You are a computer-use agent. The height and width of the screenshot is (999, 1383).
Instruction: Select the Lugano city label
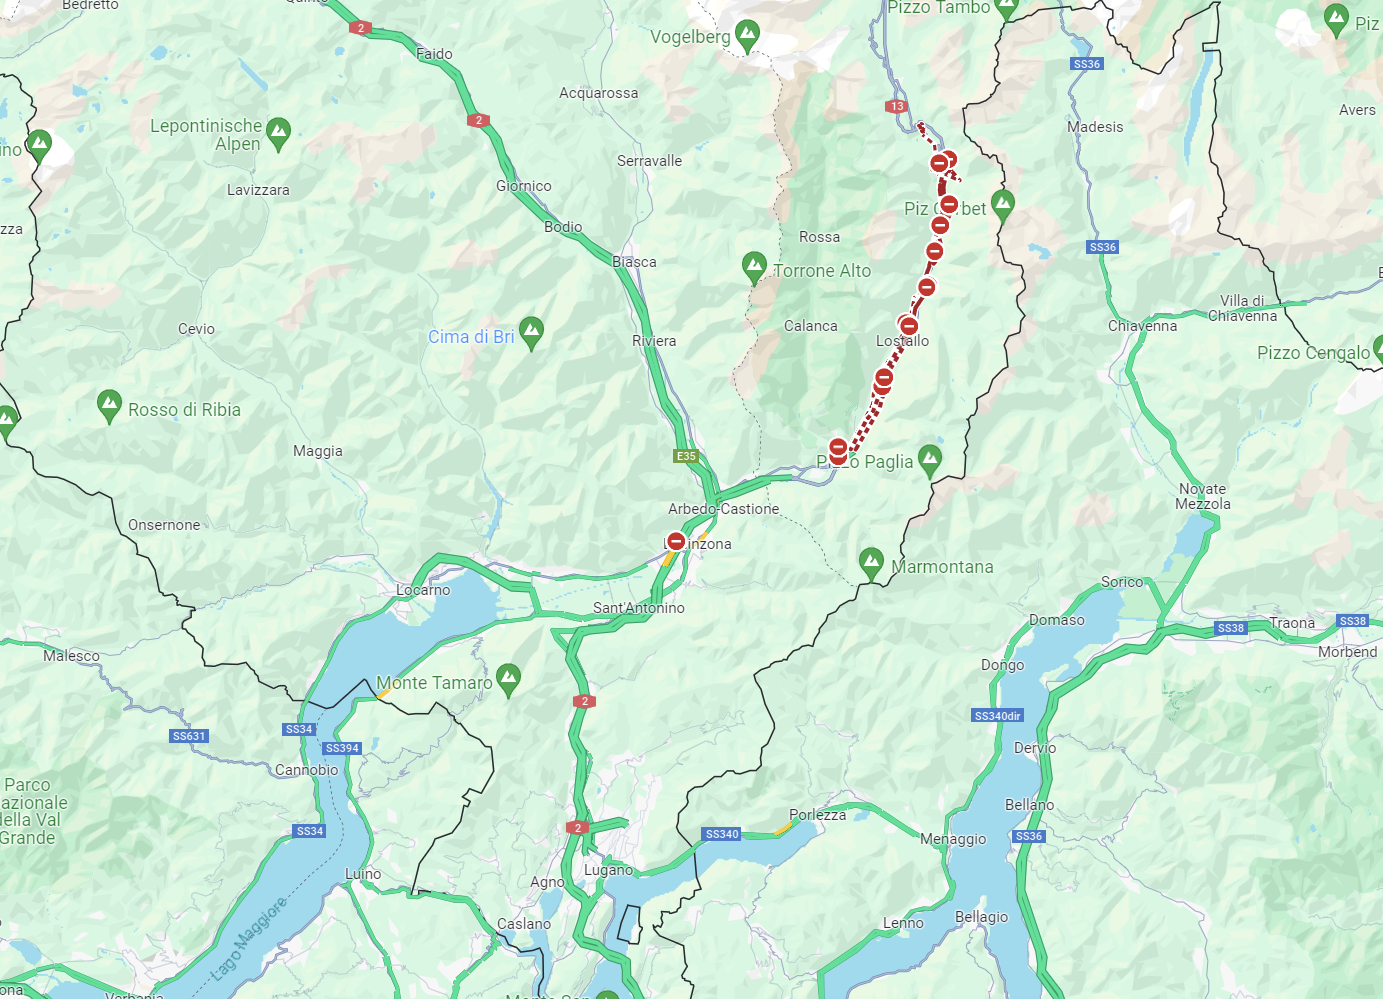point(608,870)
